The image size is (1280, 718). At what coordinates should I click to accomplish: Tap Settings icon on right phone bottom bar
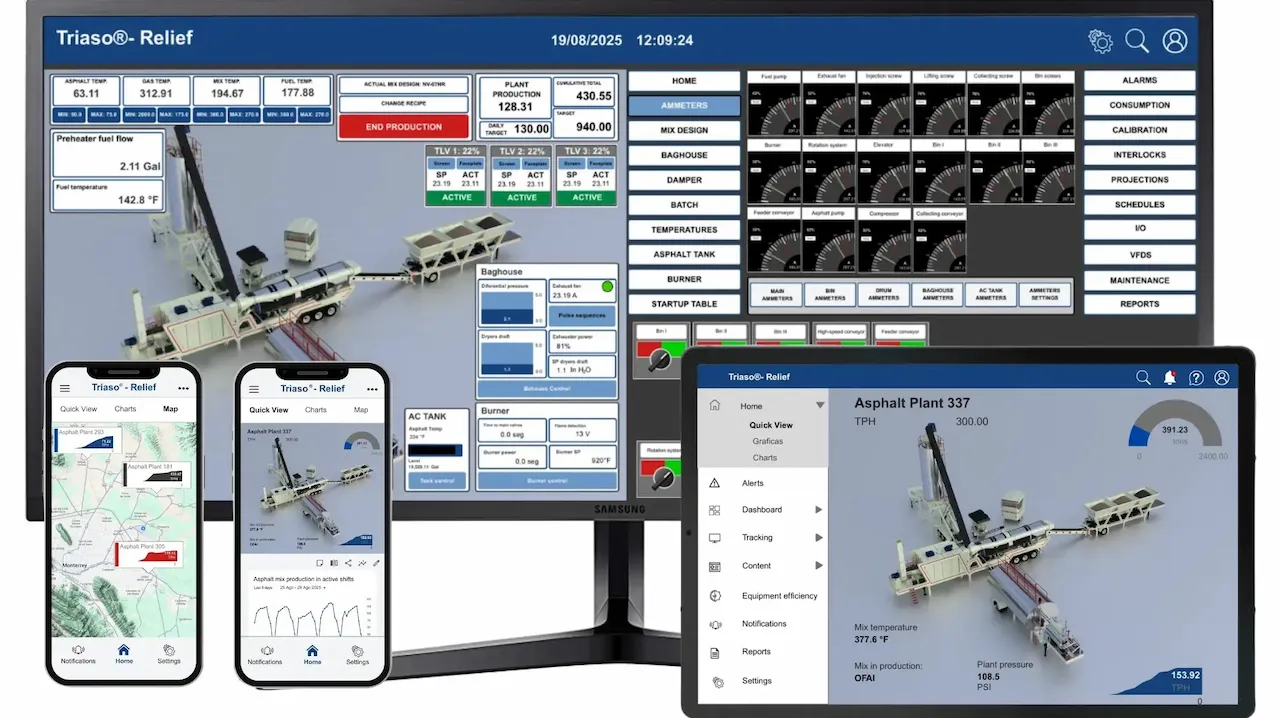pos(358,649)
